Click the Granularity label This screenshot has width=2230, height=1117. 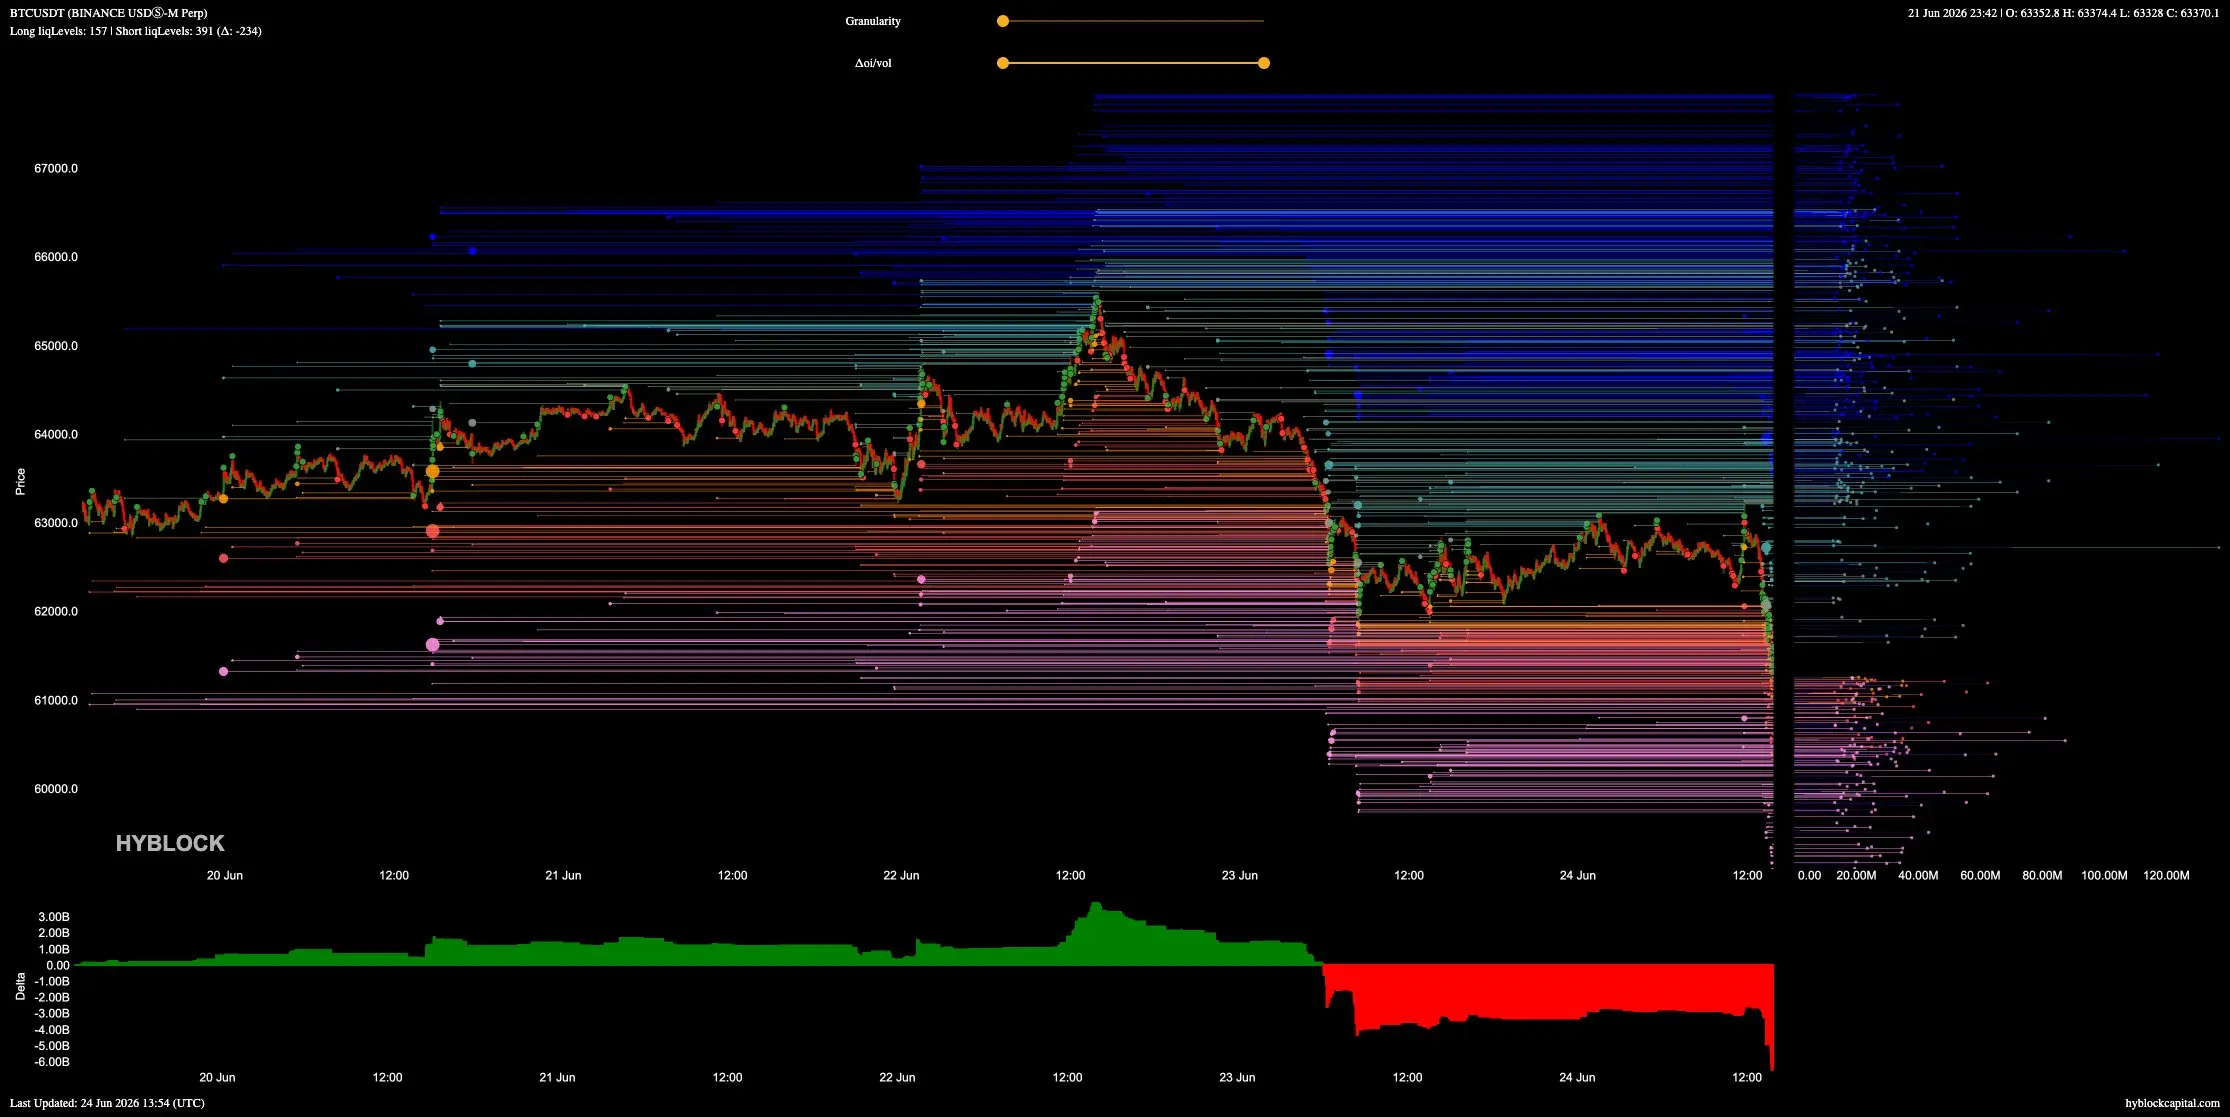click(x=873, y=21)
